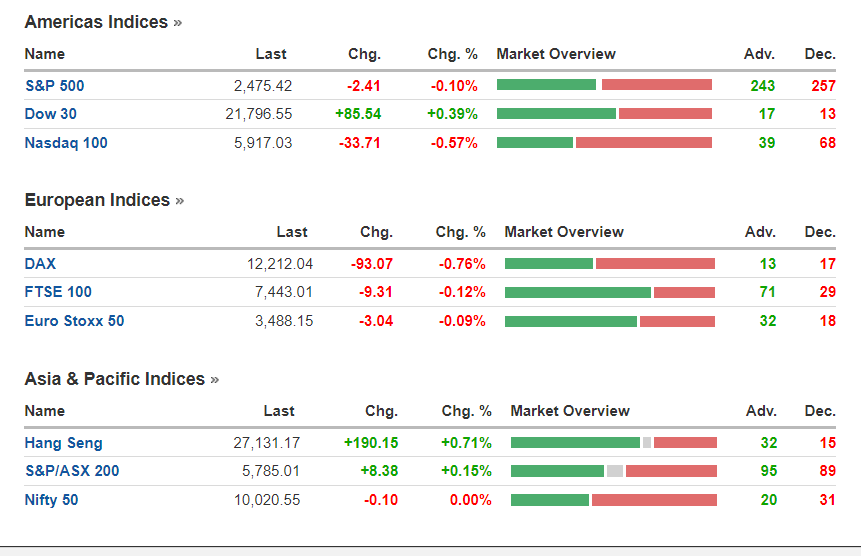This screenshot has height=556, width=861.
Task: Click the Dow 30 advancers count 17
Action: [767, 114]
